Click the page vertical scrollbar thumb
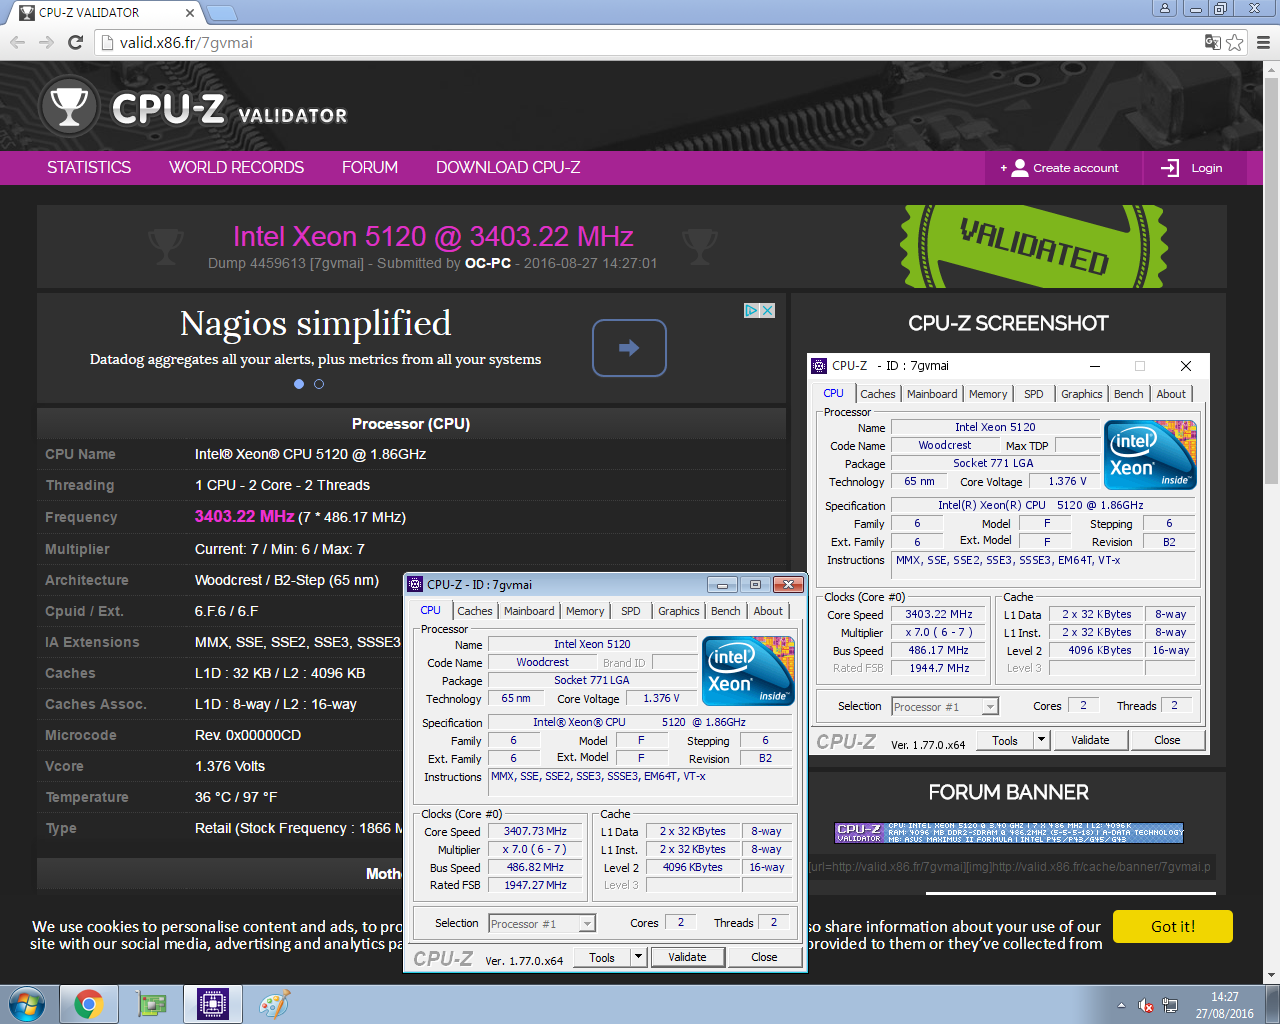The image size is (1280, 1024). tap(1272, 283)
